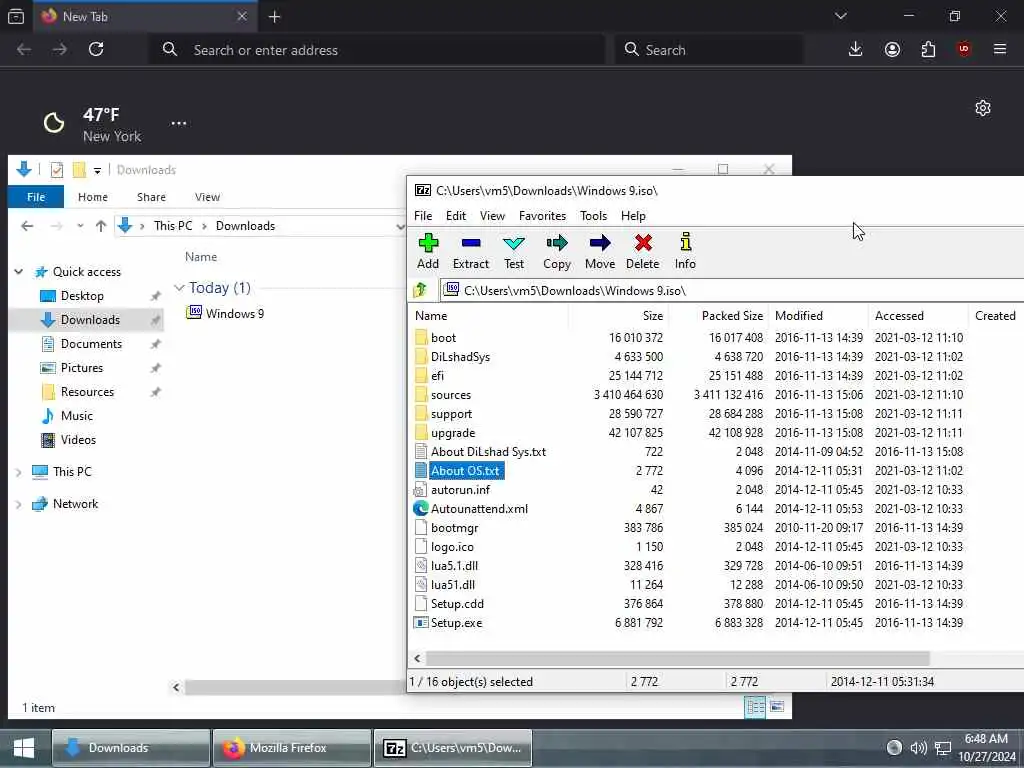The height and width of the screenshot is (768, 1024).
Task: Open Firefox downloads panel
Action: tap(856, 49)
